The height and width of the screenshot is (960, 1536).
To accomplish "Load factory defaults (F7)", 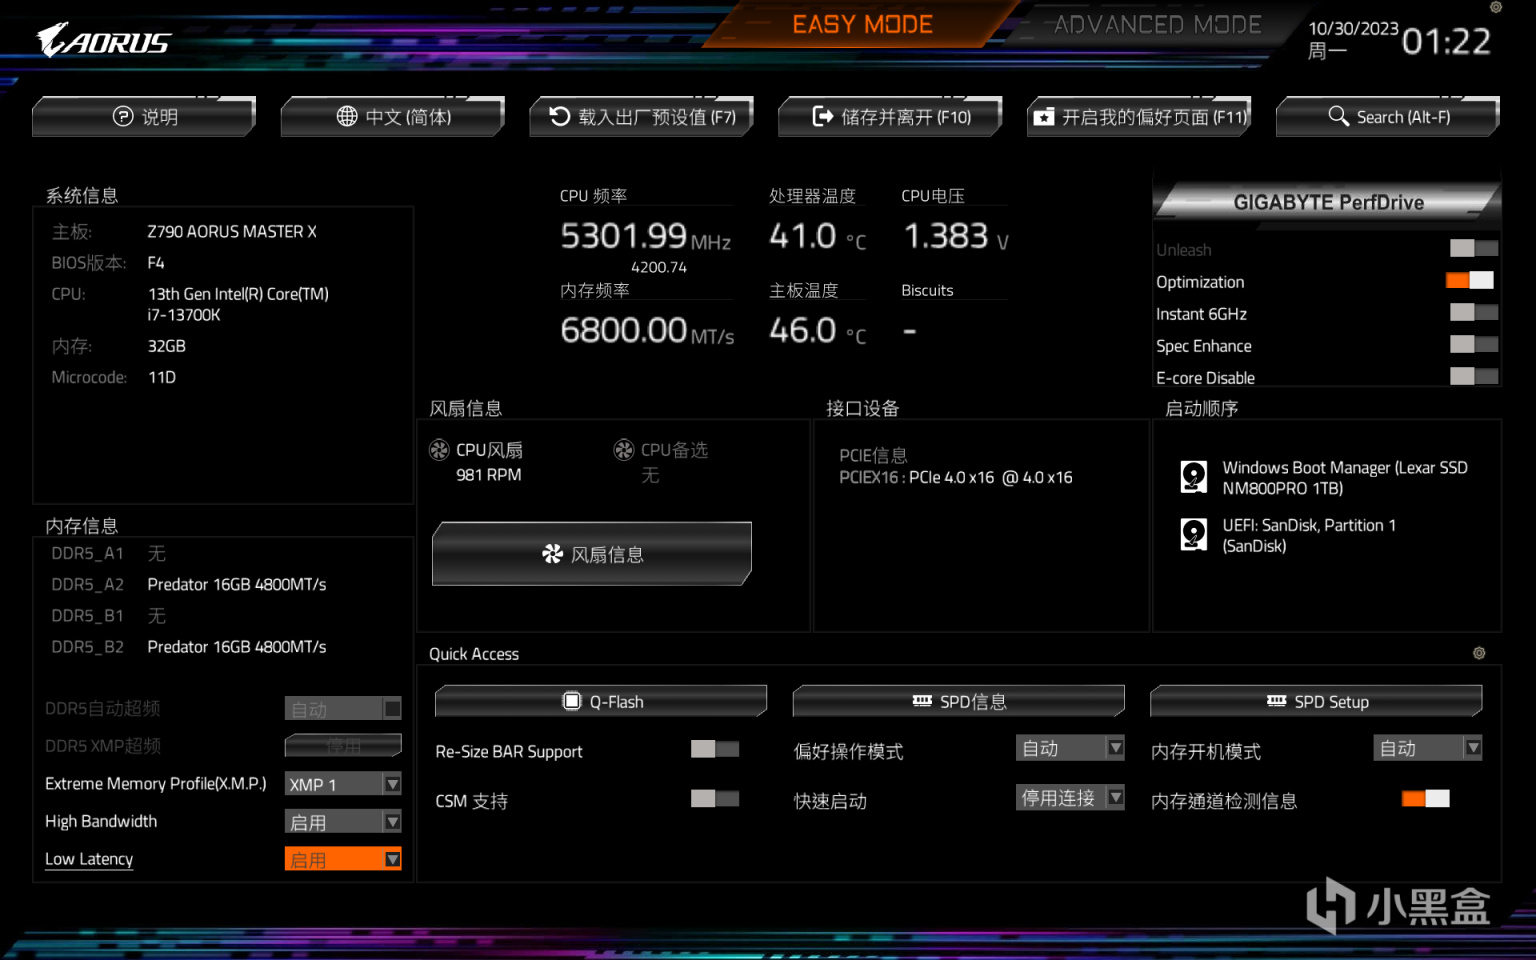I will click(x=642, y=117).
